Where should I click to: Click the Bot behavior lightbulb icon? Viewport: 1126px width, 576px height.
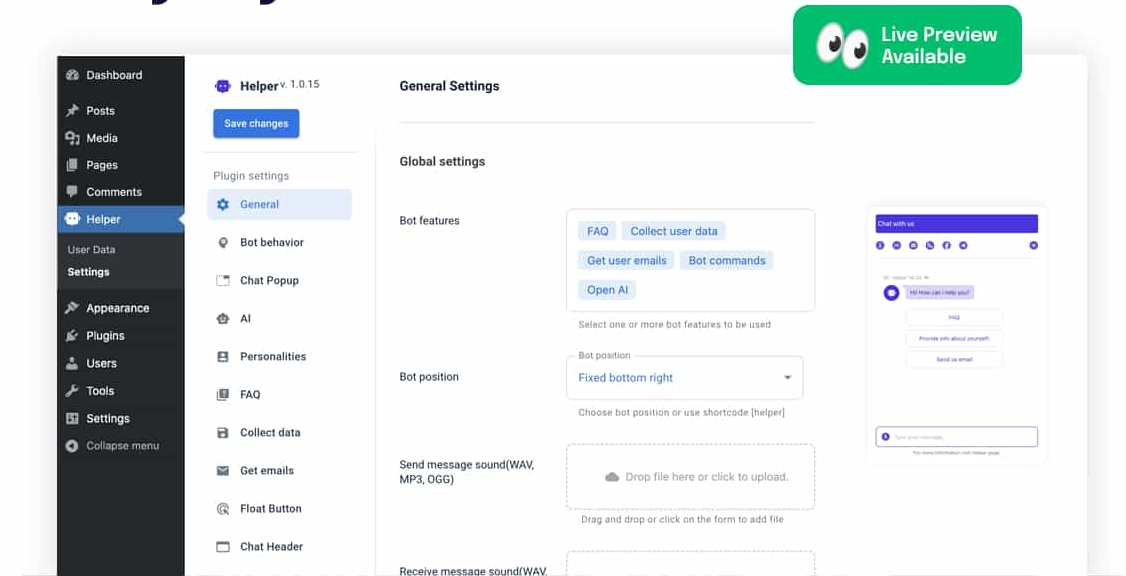click(x=223, y=243)
